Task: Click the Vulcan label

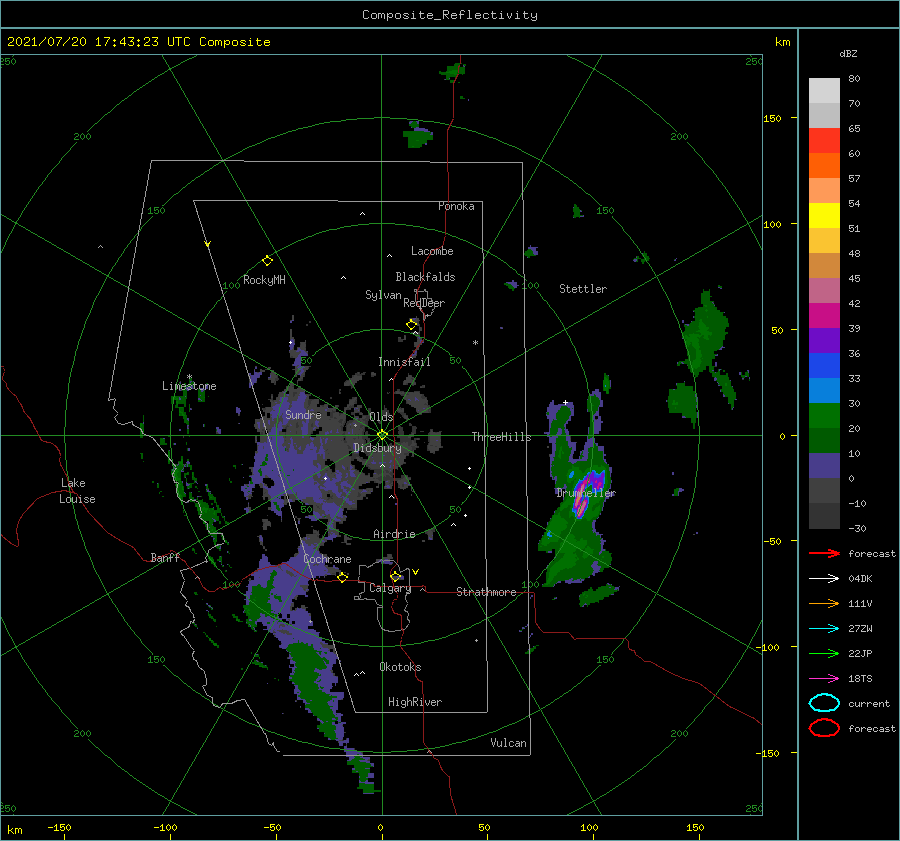Action: point(509,743)
